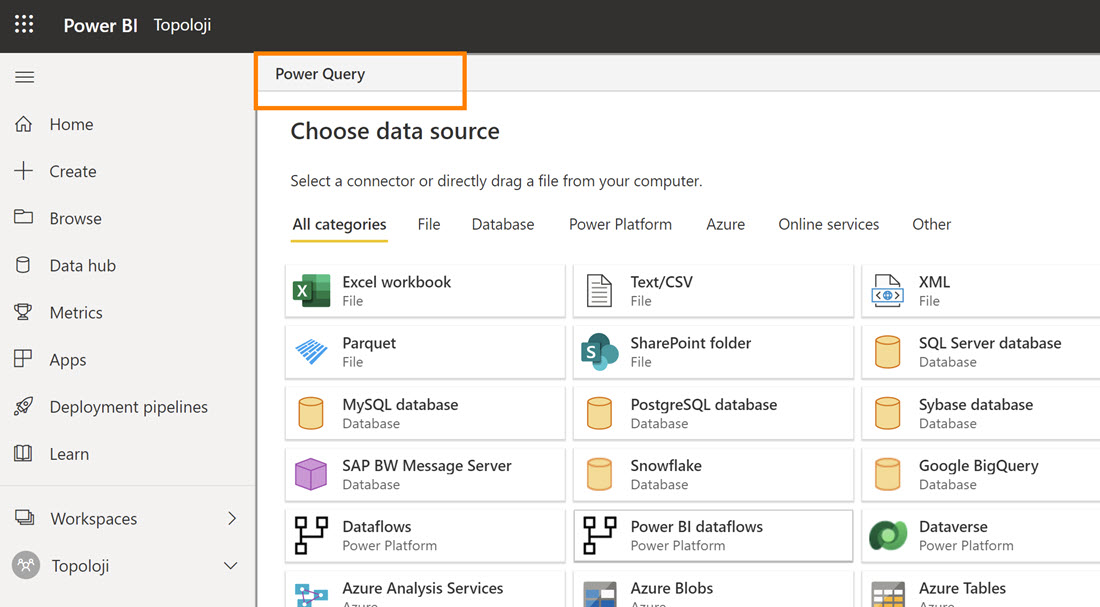Viewport: 1100px width, 607px height.
Task: Expand the Workspaces flyout chevron
Action: tap(232, 518)
